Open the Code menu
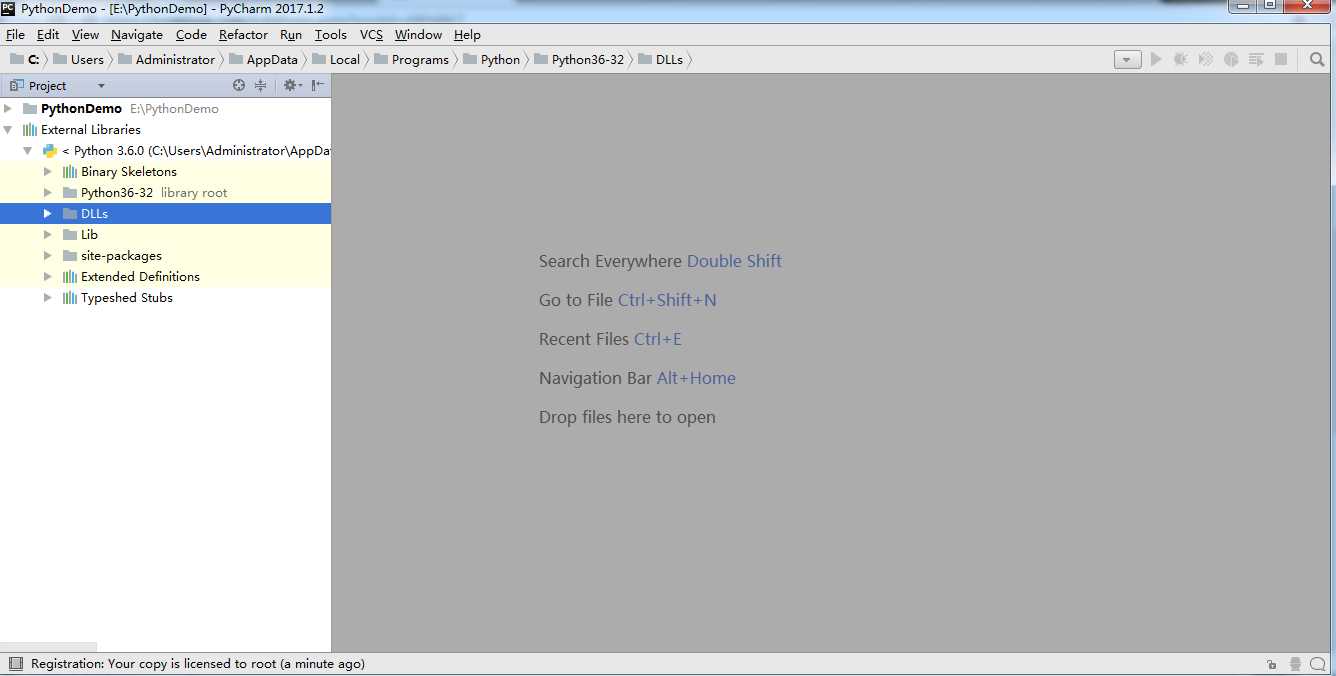This screenshot has height=676, width=1336. (x=191, y=34)
